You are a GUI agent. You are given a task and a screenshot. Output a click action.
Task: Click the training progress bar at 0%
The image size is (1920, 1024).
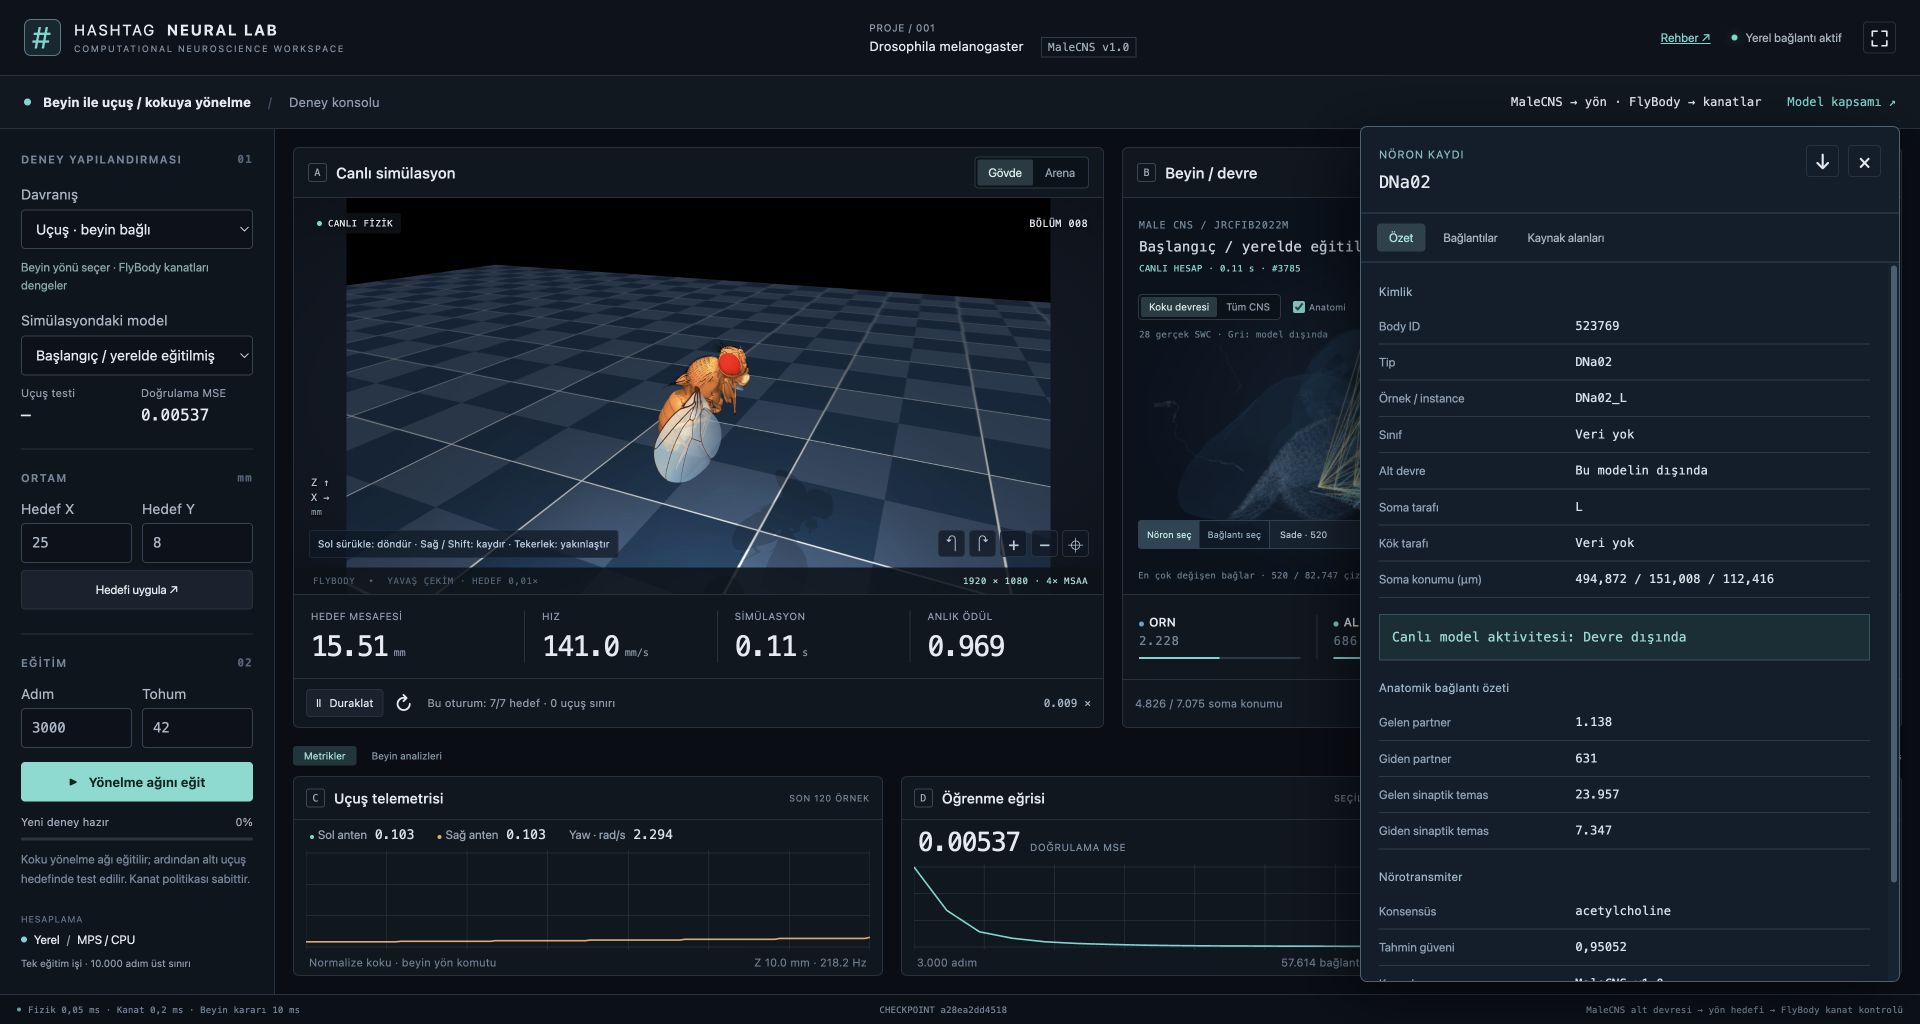[x=137, y=838]
